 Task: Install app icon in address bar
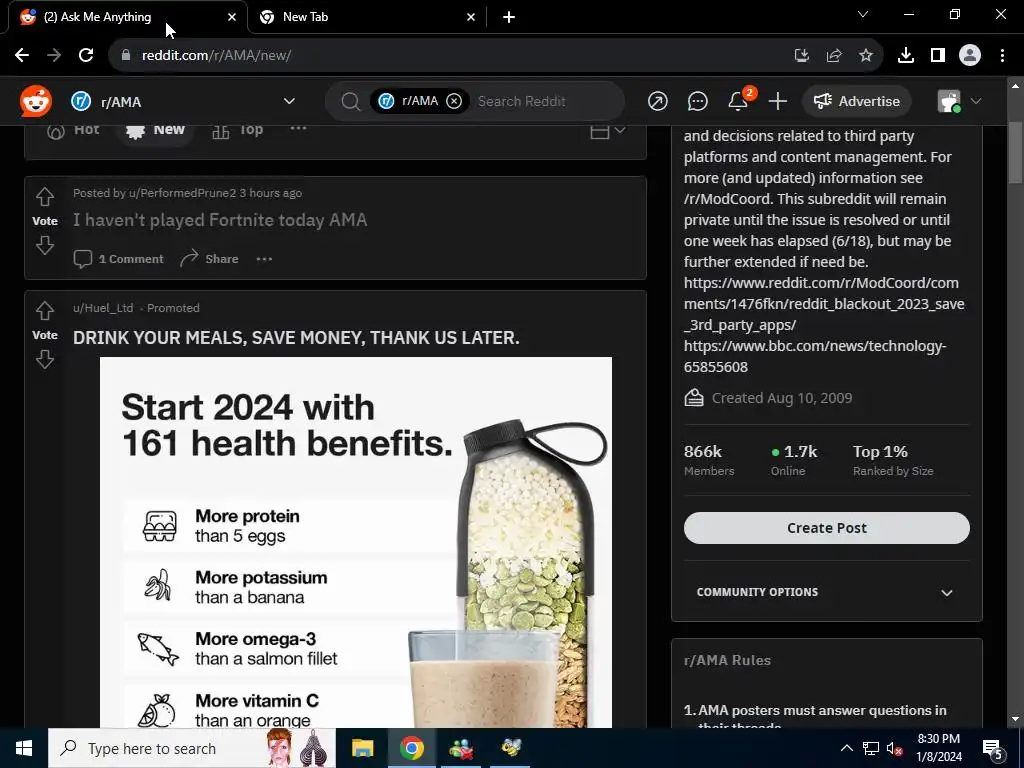[801, 56]
